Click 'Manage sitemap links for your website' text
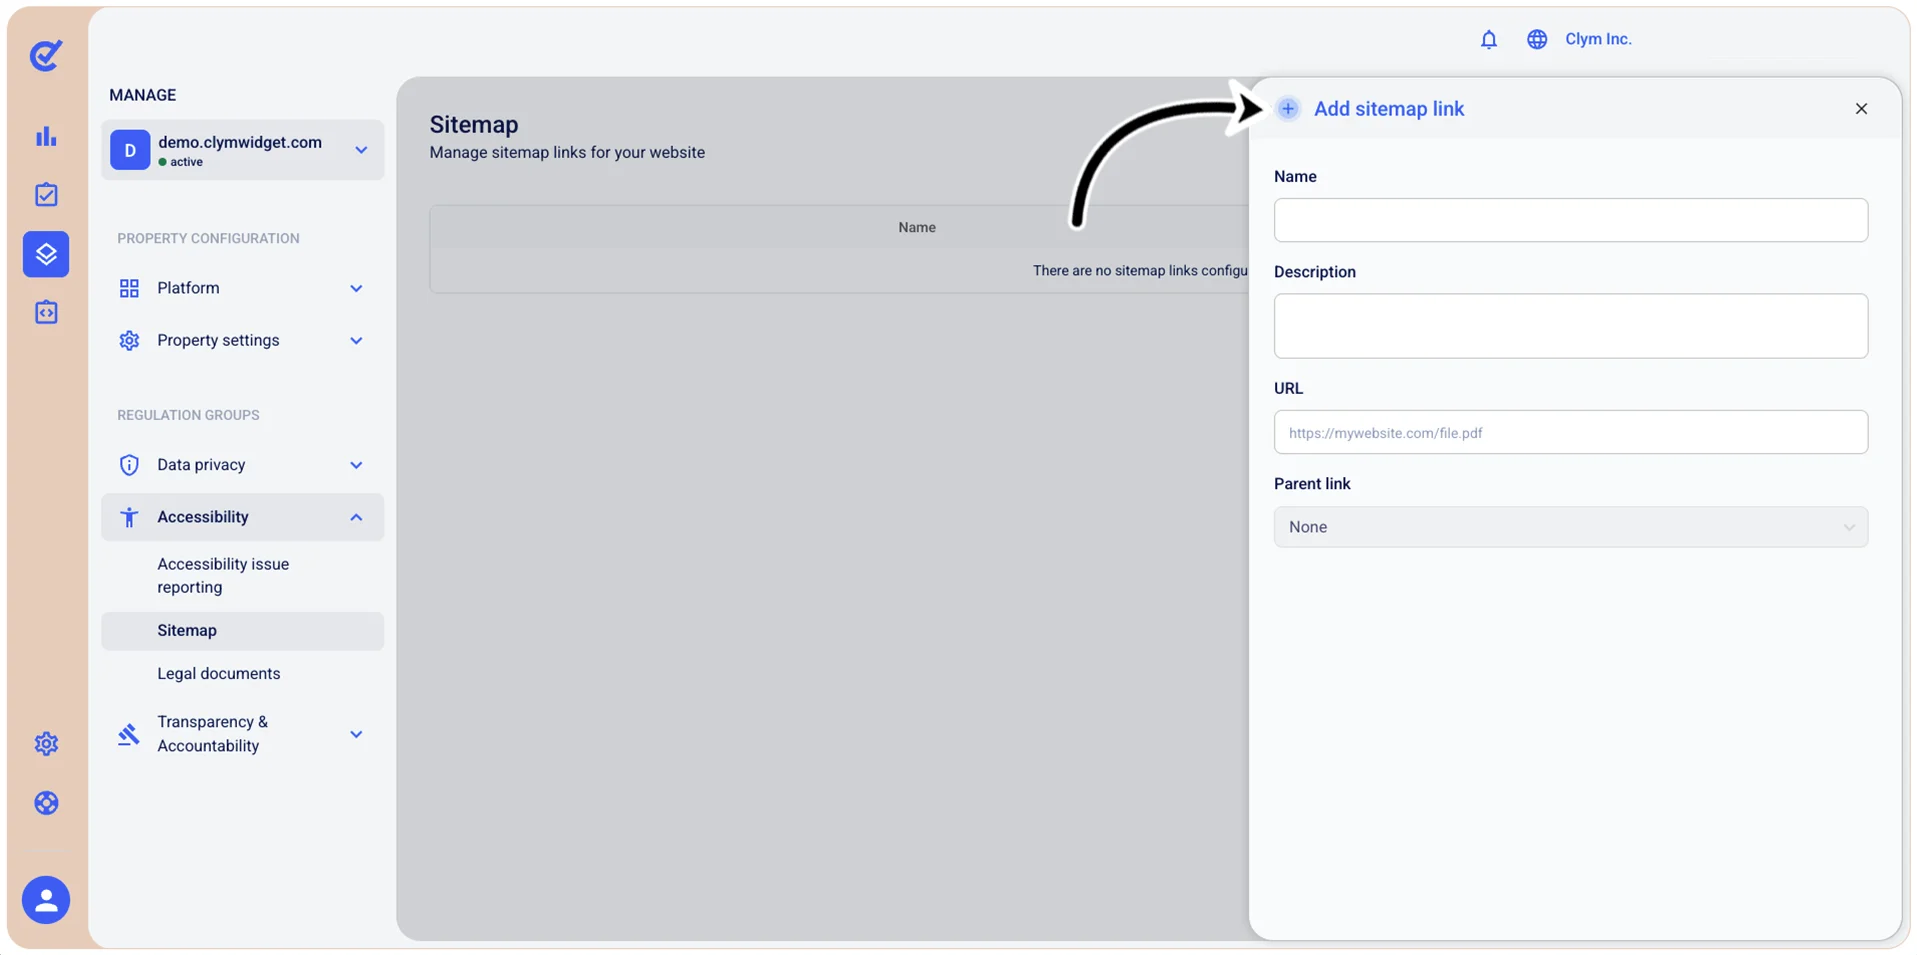Viewport: 1917px width, 955px height. (x=567, y=152)
